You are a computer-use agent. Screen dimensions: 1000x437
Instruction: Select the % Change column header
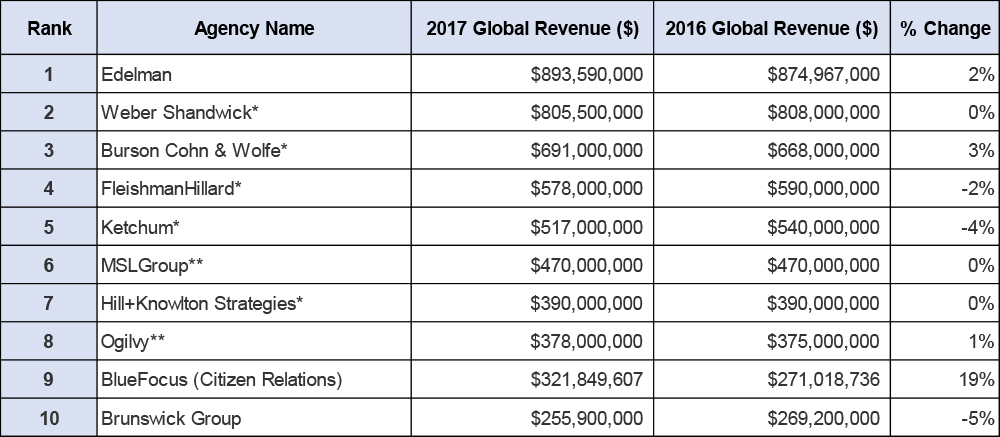tap(944, 28)
